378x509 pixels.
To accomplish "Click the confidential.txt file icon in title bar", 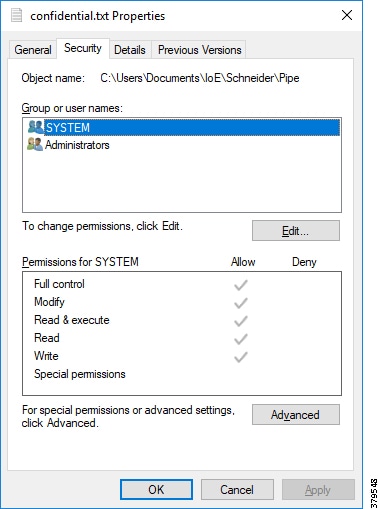I will [16, 15].
